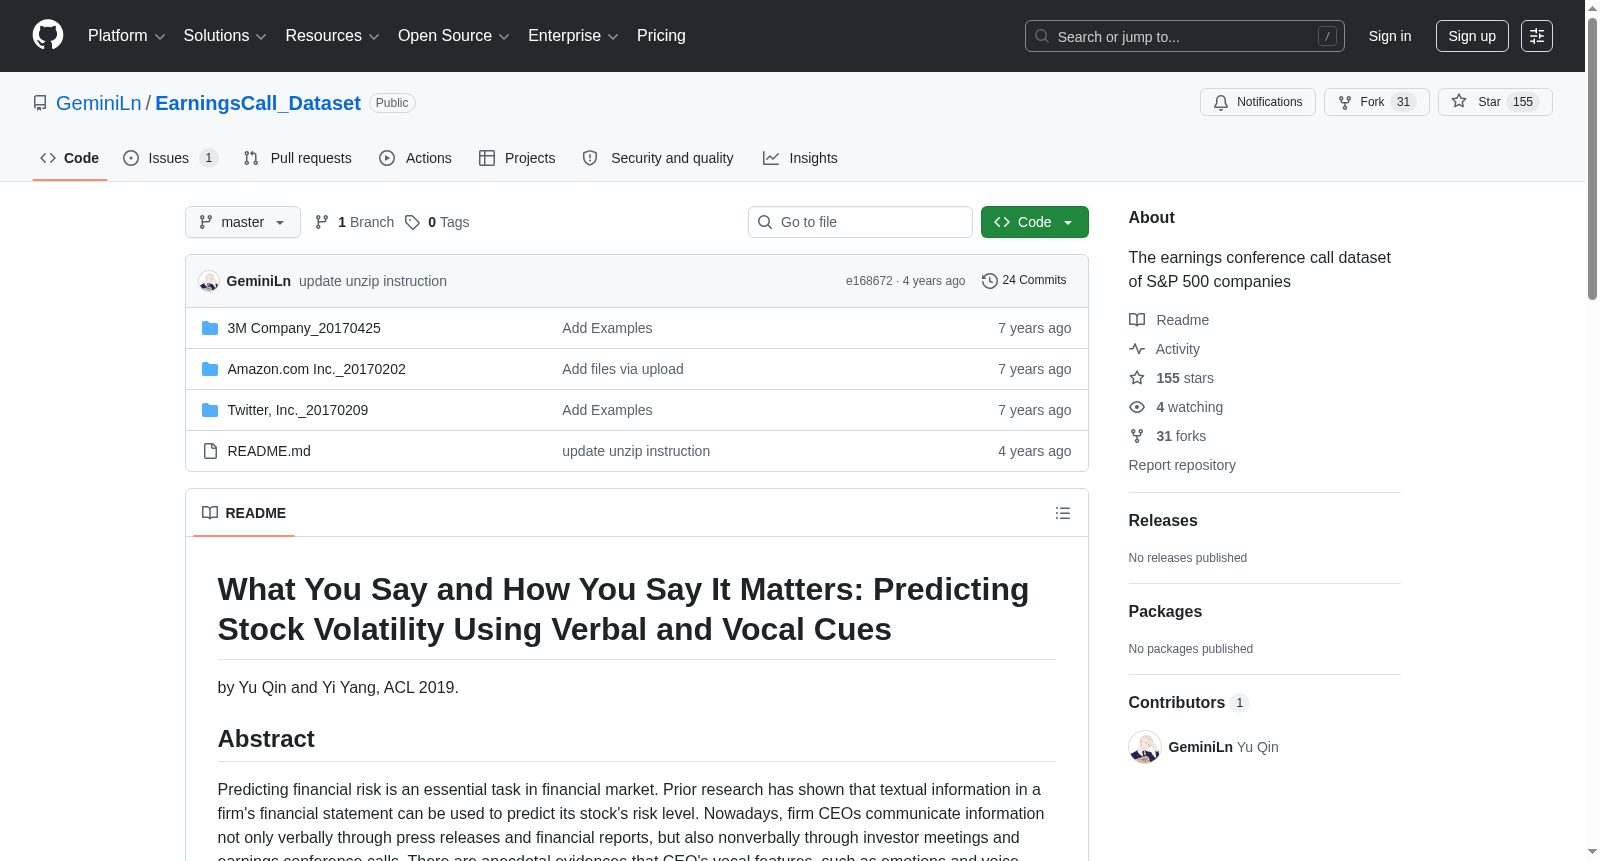Open the global navigation menu icon beside Sign up
The width and height of the screenshot is (1600, 861).
coord(1537,36)
